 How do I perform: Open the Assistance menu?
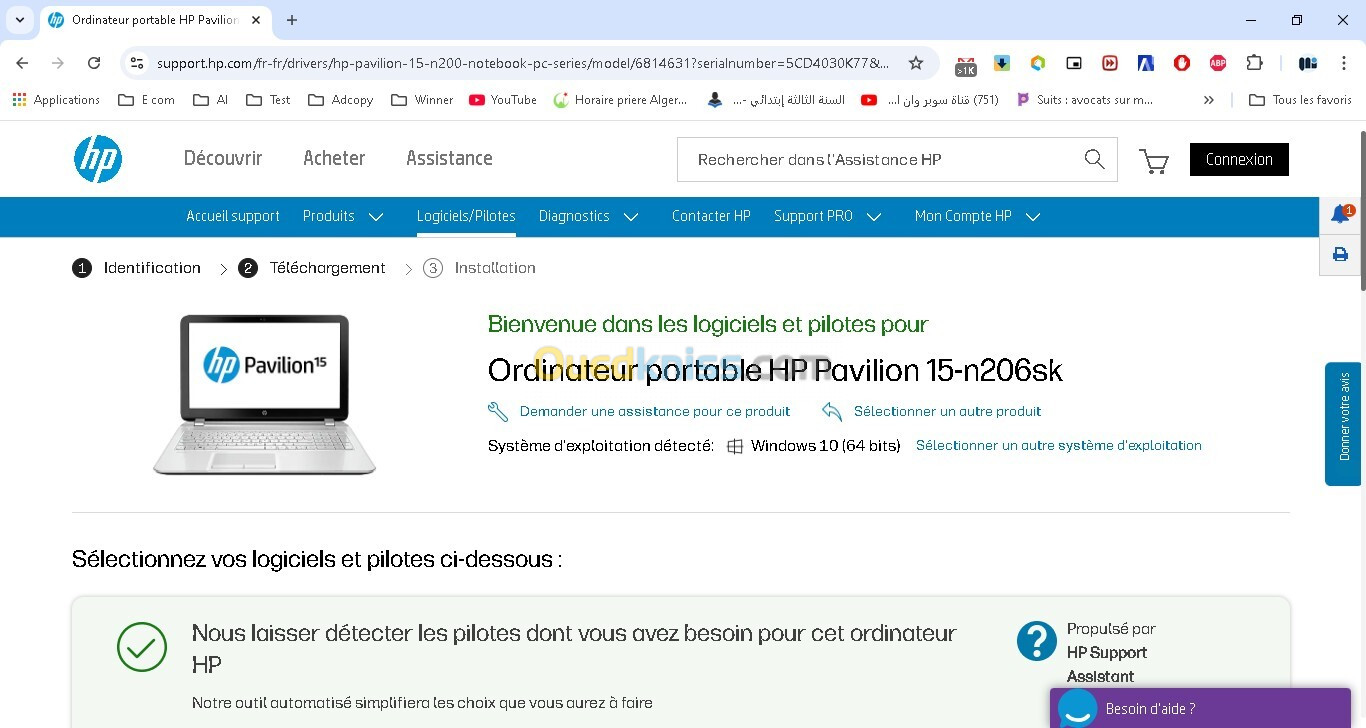(x=449, y=158)
